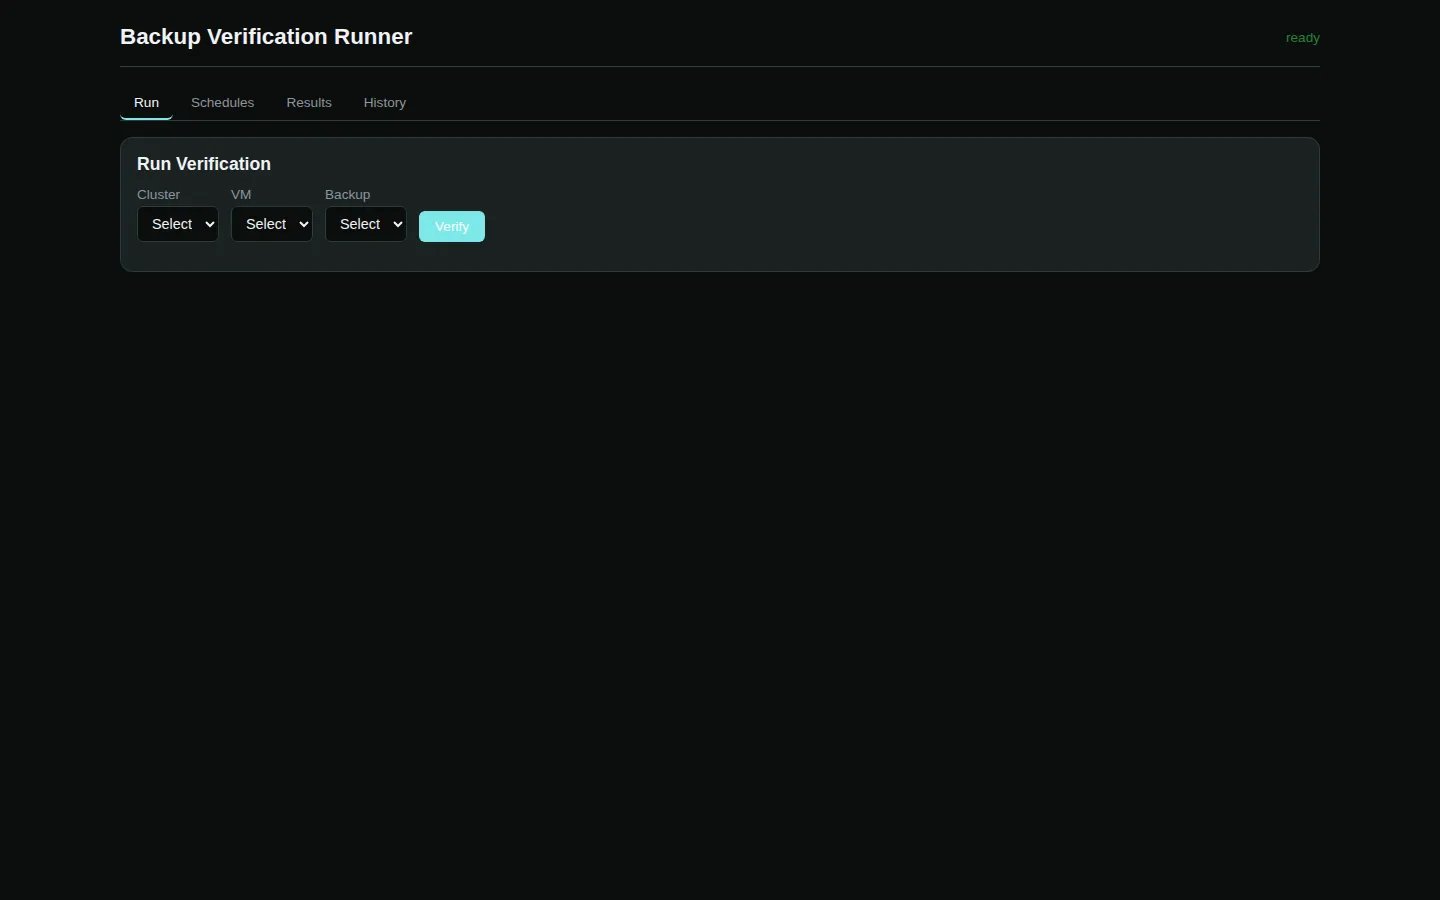The height and width of the screenshot is (900, 1440).
Task: Expand the Backup select dropdown
Action: pyautogui.click(x=366, y=224)
